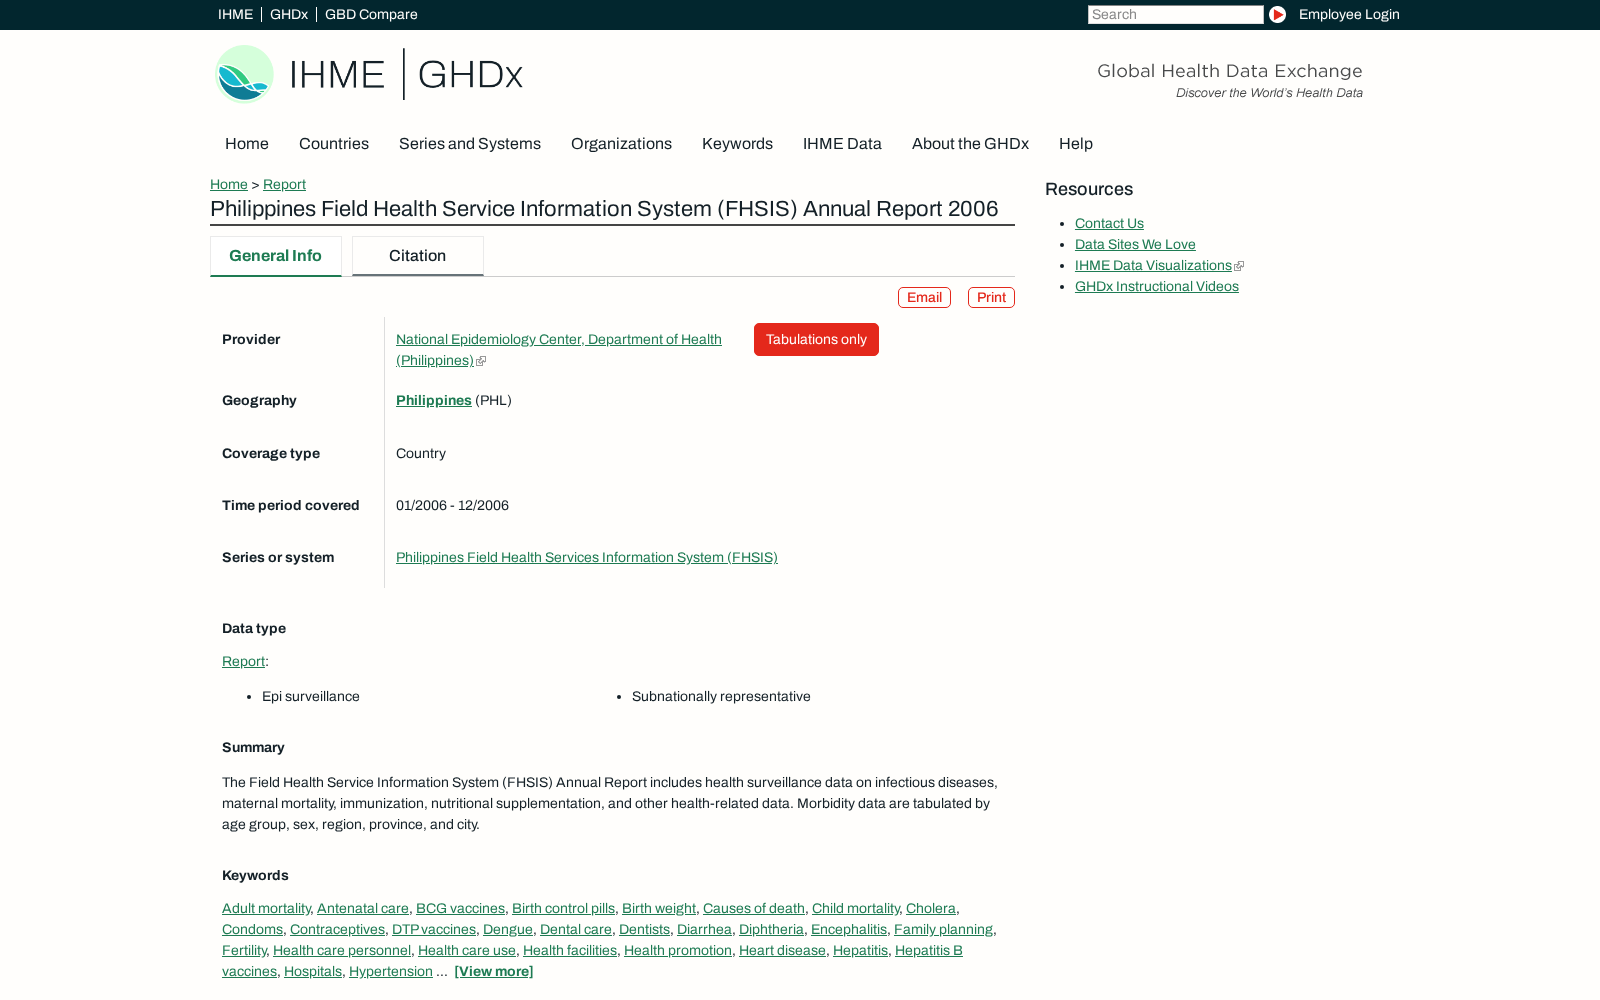Open Contraceptives keyword link
Viewport: 1600px width, 1000px height.
coord(337,929)
